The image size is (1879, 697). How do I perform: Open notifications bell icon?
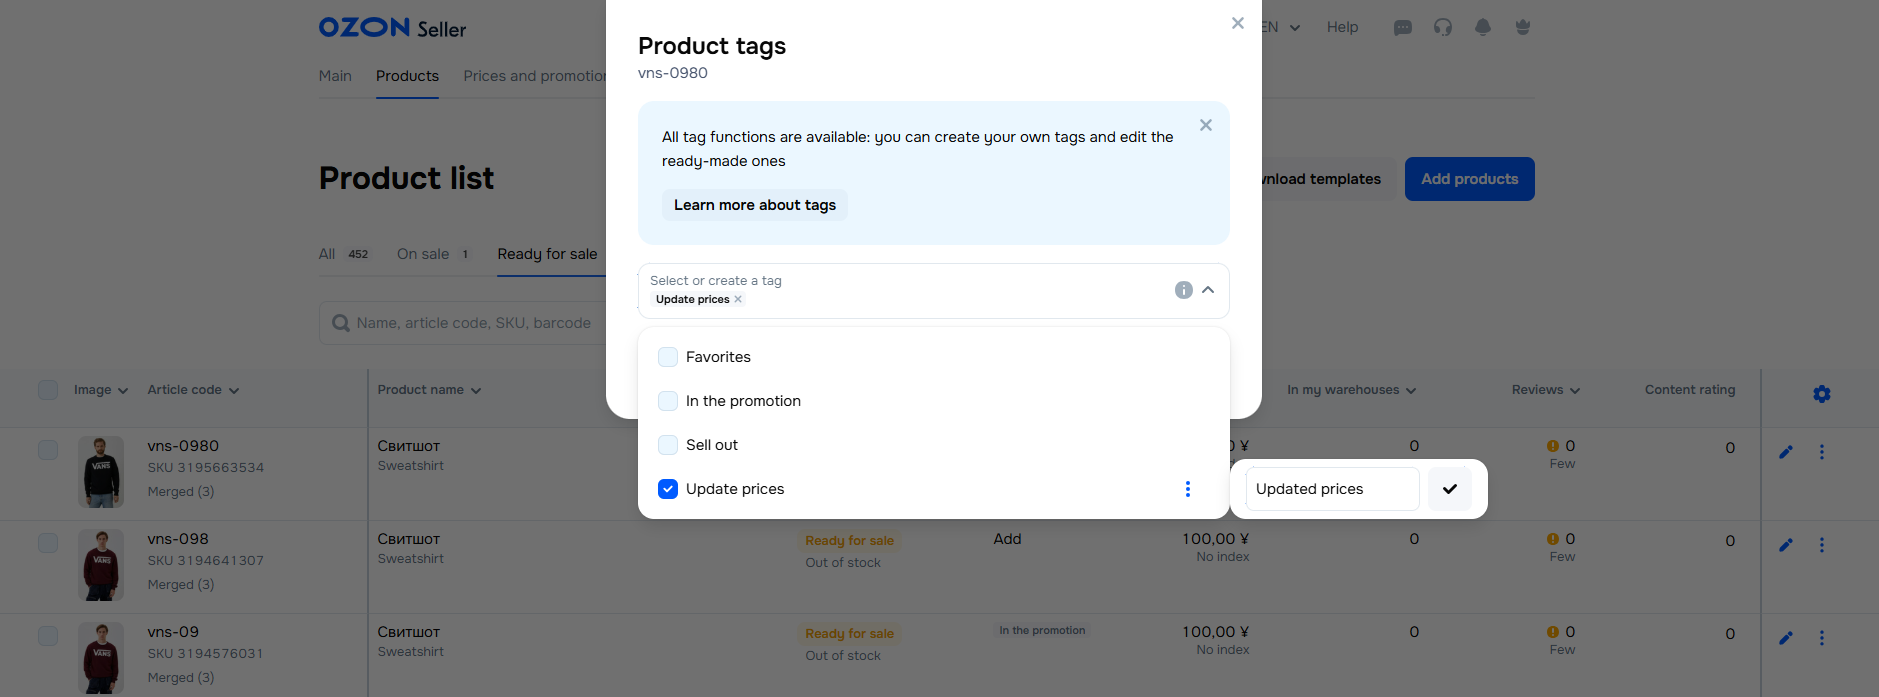tap(1482, 28)
